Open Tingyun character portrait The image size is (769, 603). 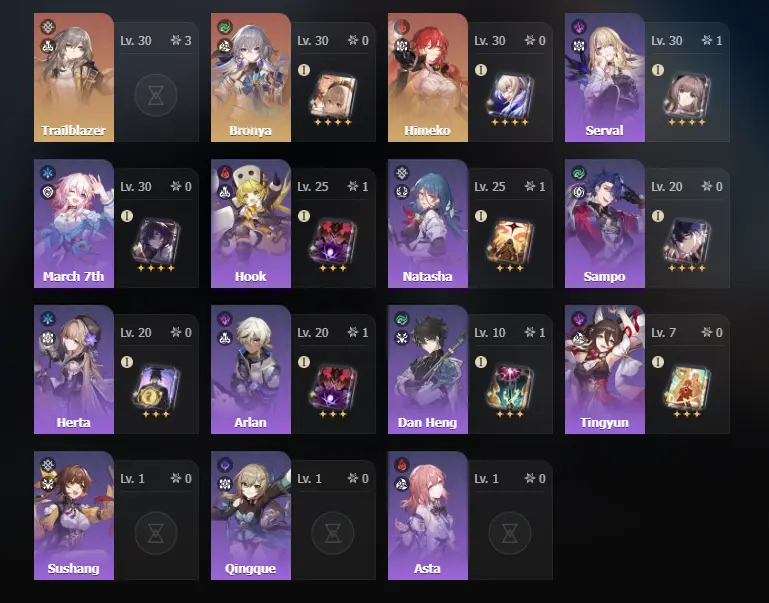(x=605, y=370)
